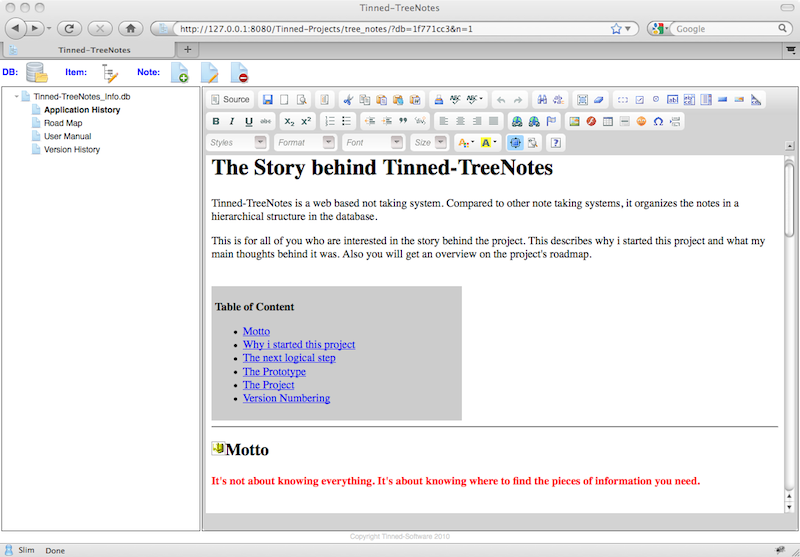This screenshot has width=800, height=557.
Task: Insert a smiley face
Action: click(x=641, y=121)
